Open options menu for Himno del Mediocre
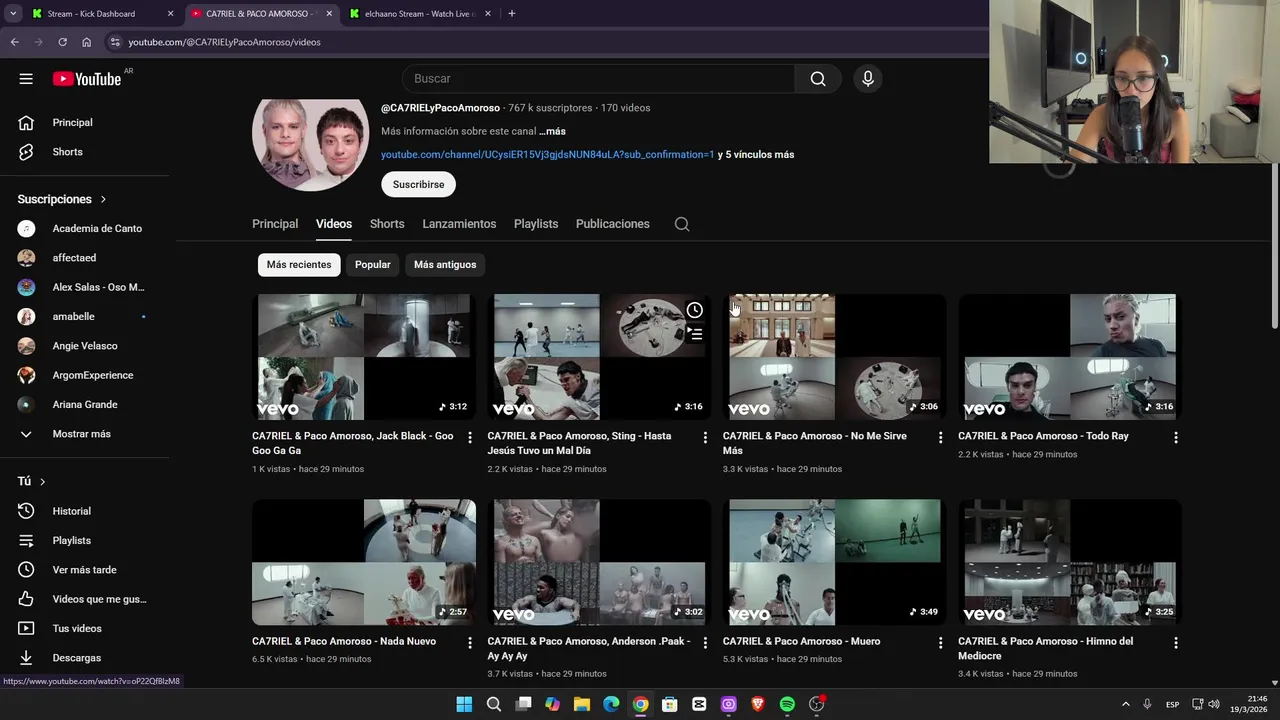 pyautogui.click(x=1176, y=643)
